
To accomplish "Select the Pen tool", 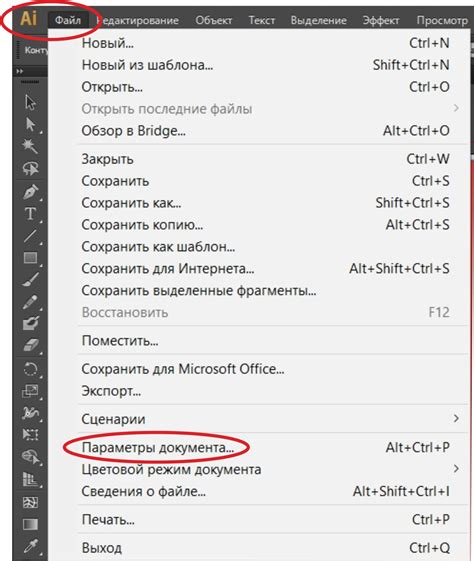I will pos(31,192).
